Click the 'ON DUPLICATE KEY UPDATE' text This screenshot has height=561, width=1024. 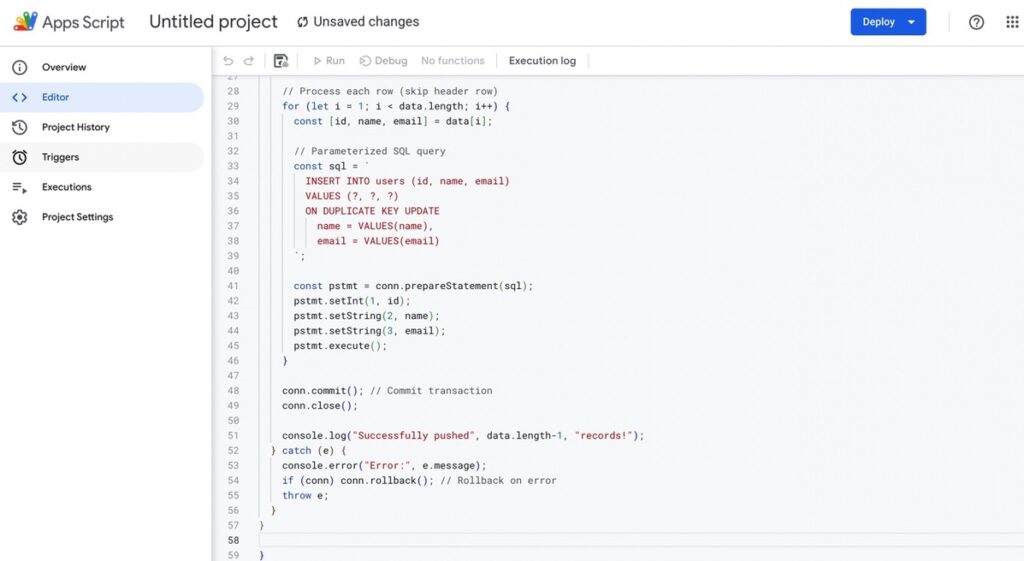(372, 211)
